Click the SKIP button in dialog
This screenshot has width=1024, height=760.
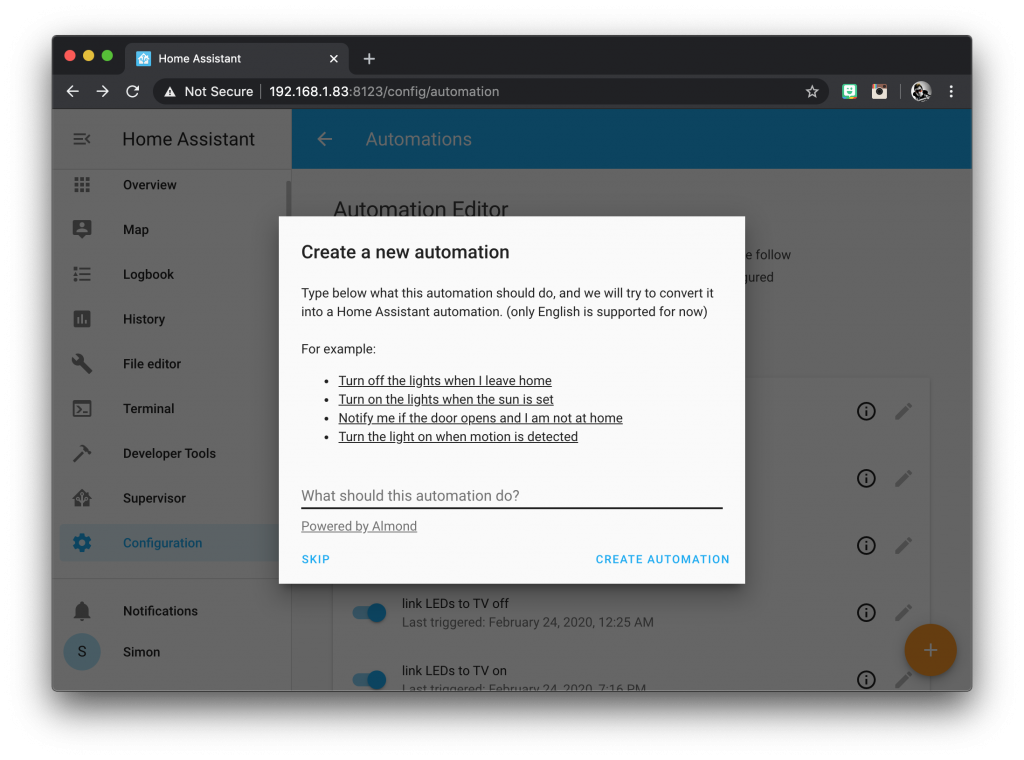coord(315,559)
